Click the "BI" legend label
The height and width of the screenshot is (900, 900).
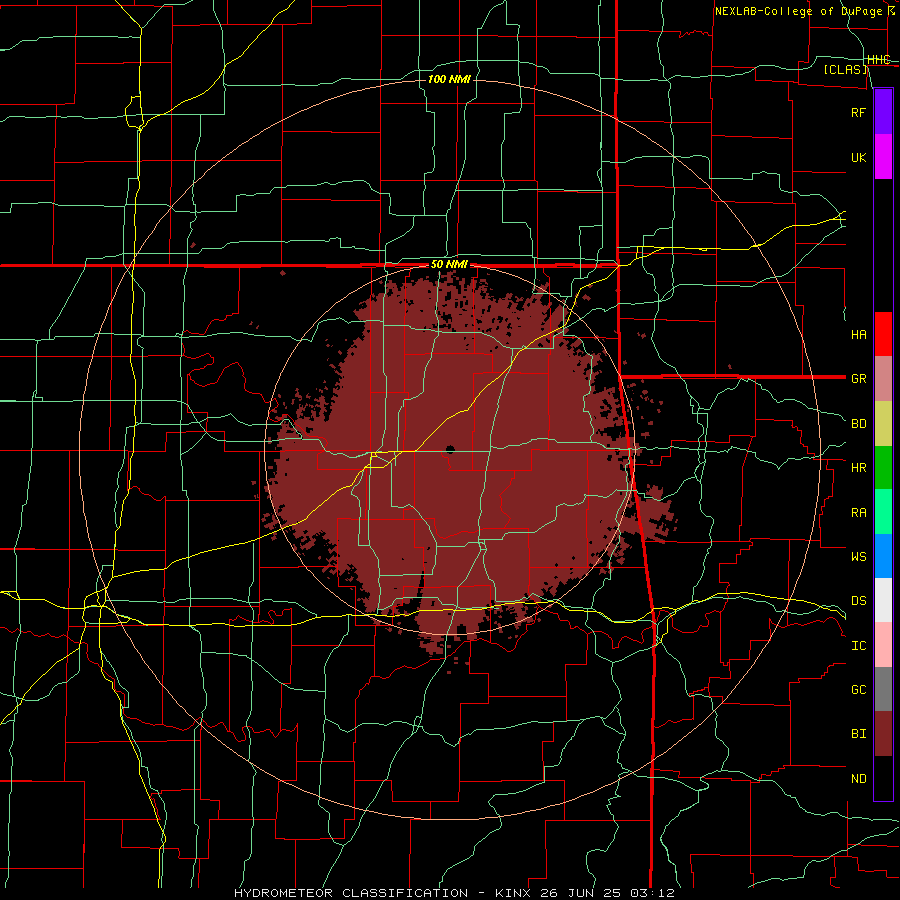tap(858, 734)
